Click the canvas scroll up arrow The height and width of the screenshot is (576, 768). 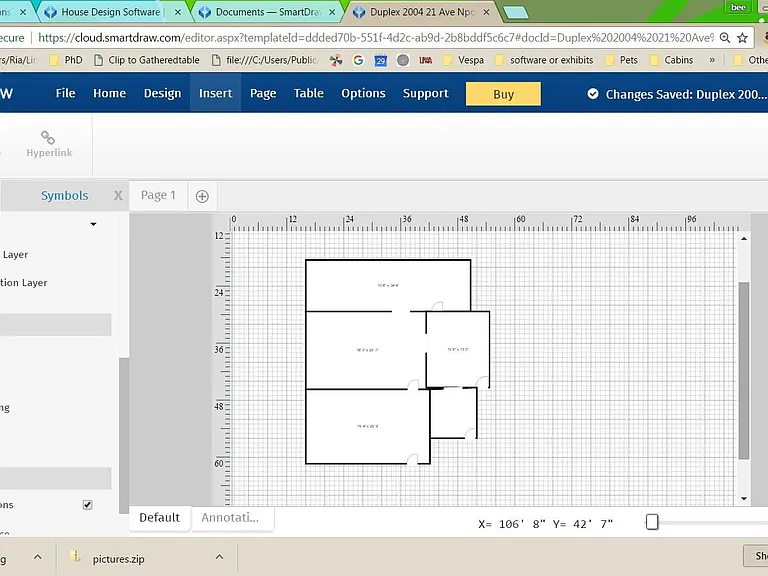(744, 239)
